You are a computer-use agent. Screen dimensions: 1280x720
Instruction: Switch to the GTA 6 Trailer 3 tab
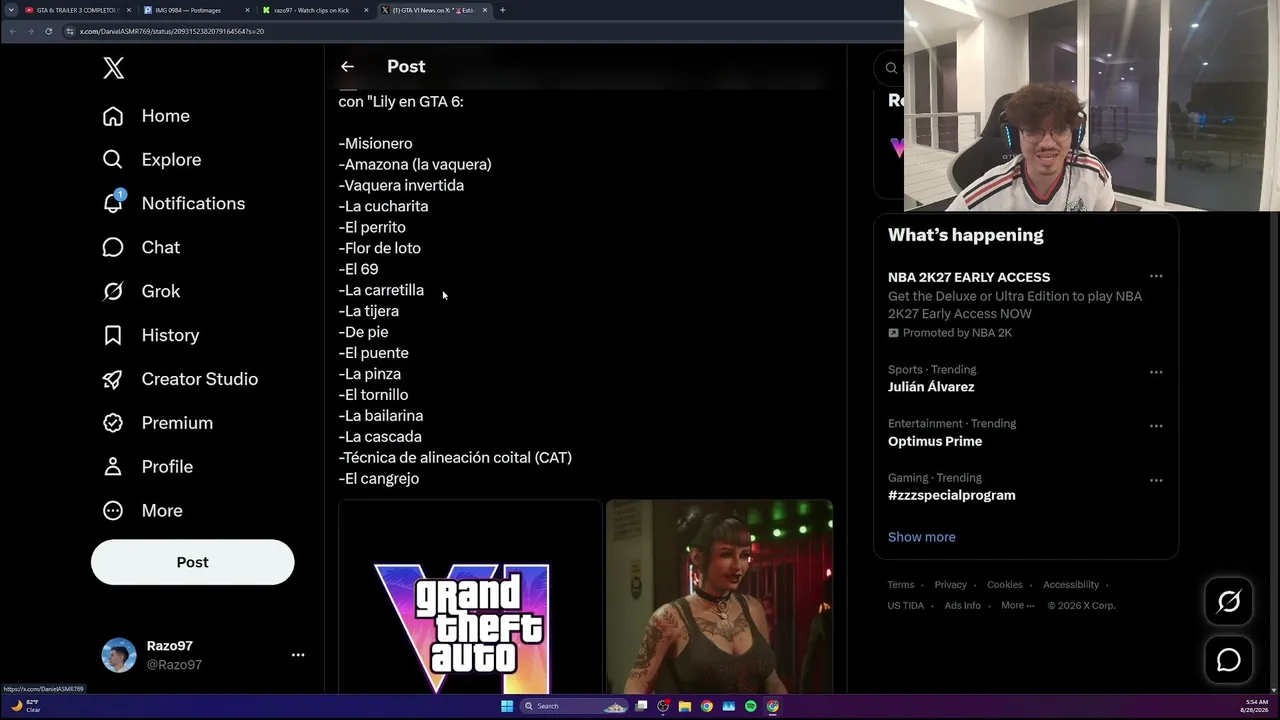75,10
